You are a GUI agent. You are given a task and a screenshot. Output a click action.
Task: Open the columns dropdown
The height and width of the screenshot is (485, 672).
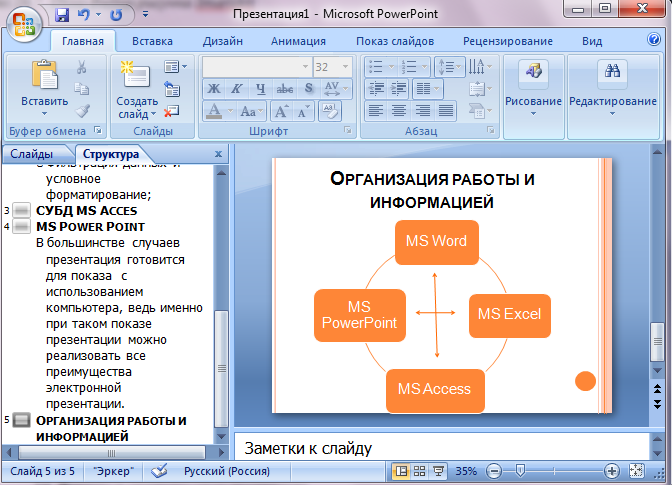pos(428,89)
